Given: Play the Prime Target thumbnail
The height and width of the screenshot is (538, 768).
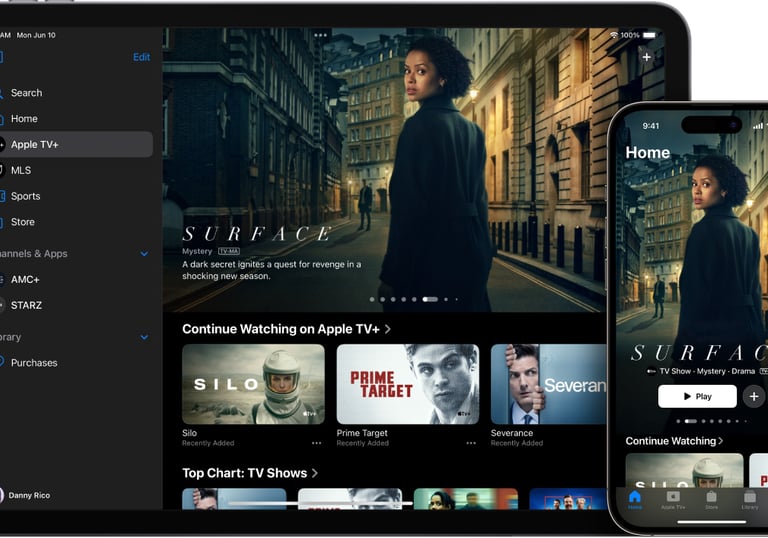Looking at the screenshot, I should pos(408,384).
